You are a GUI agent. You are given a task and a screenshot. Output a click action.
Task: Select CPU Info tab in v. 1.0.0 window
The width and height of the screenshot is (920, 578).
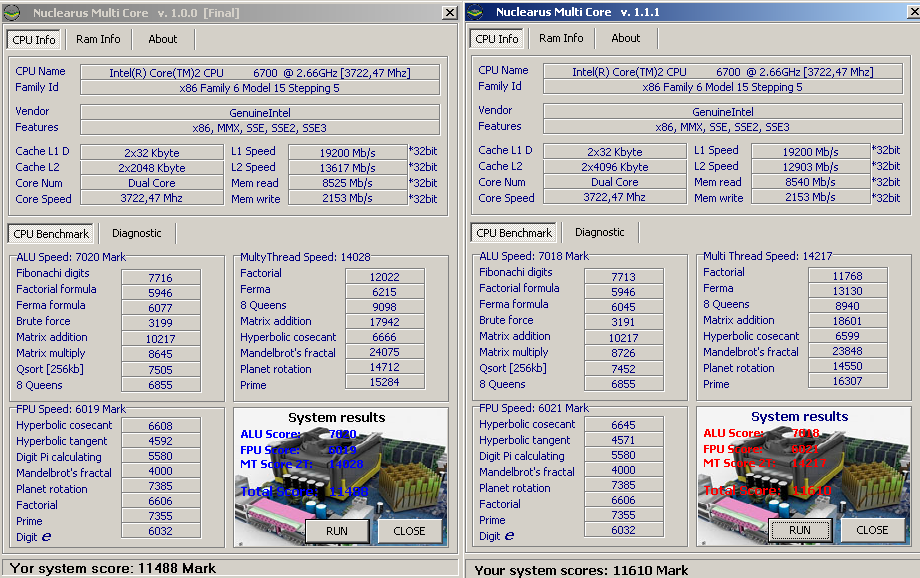[34, 40]
